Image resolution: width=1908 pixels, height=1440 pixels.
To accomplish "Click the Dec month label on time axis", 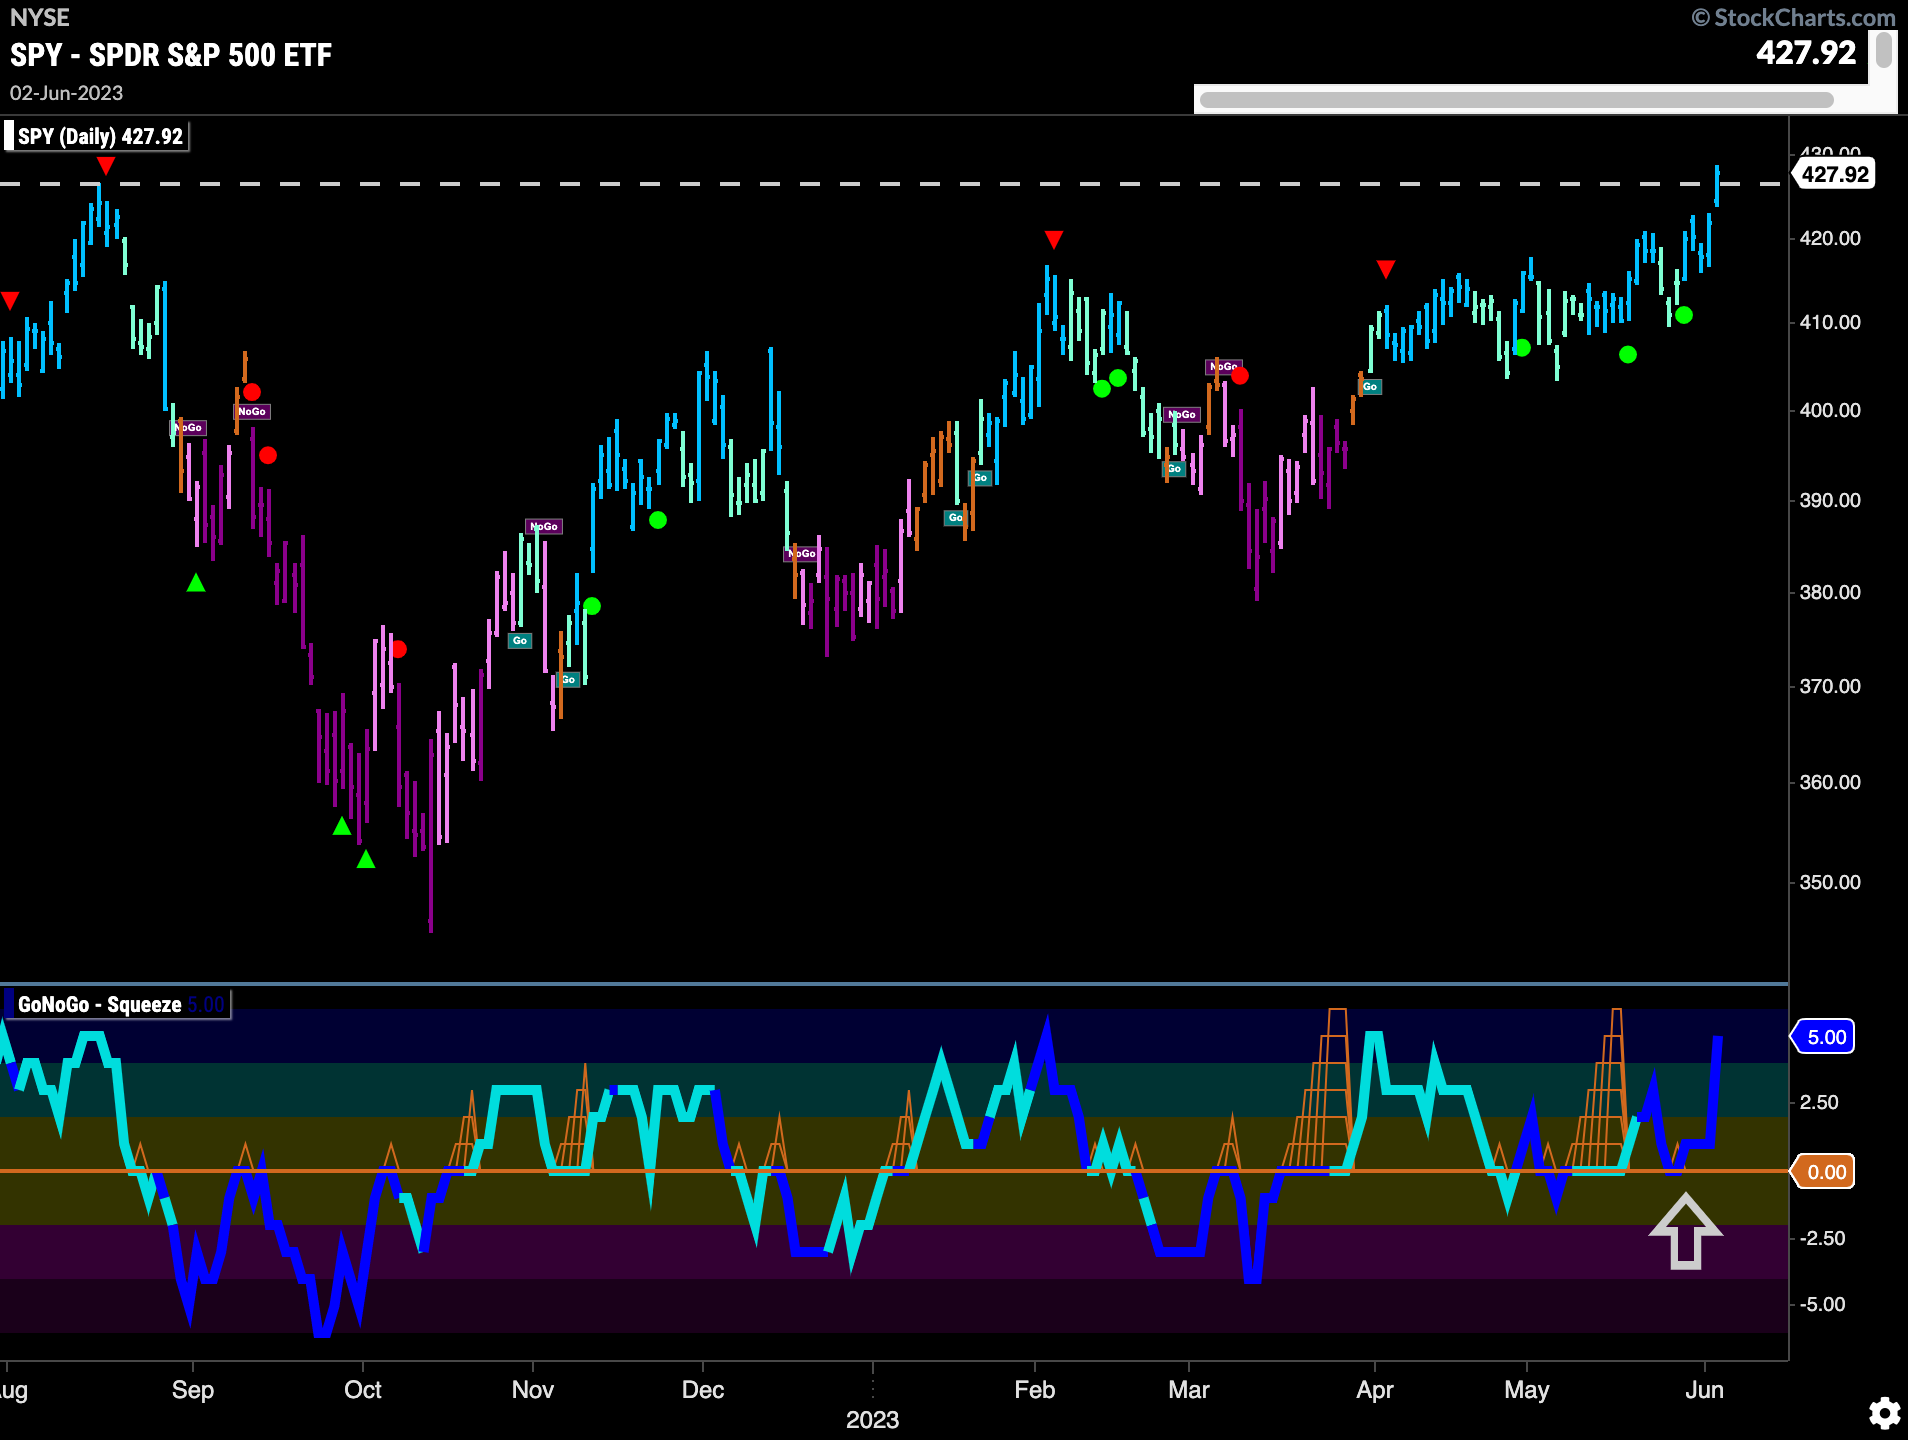I will point(702,1390).
